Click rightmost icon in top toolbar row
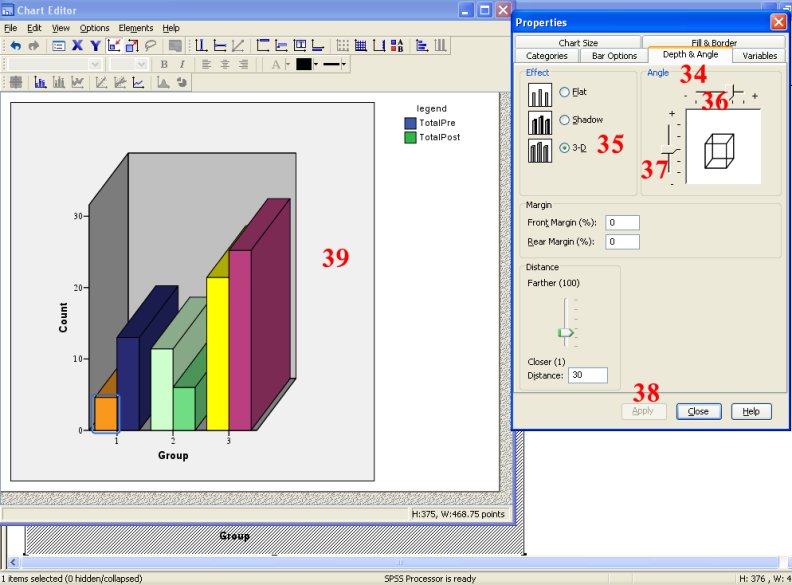Image resolution: width=792 pixels, height=585 pixels. point(440,46)
